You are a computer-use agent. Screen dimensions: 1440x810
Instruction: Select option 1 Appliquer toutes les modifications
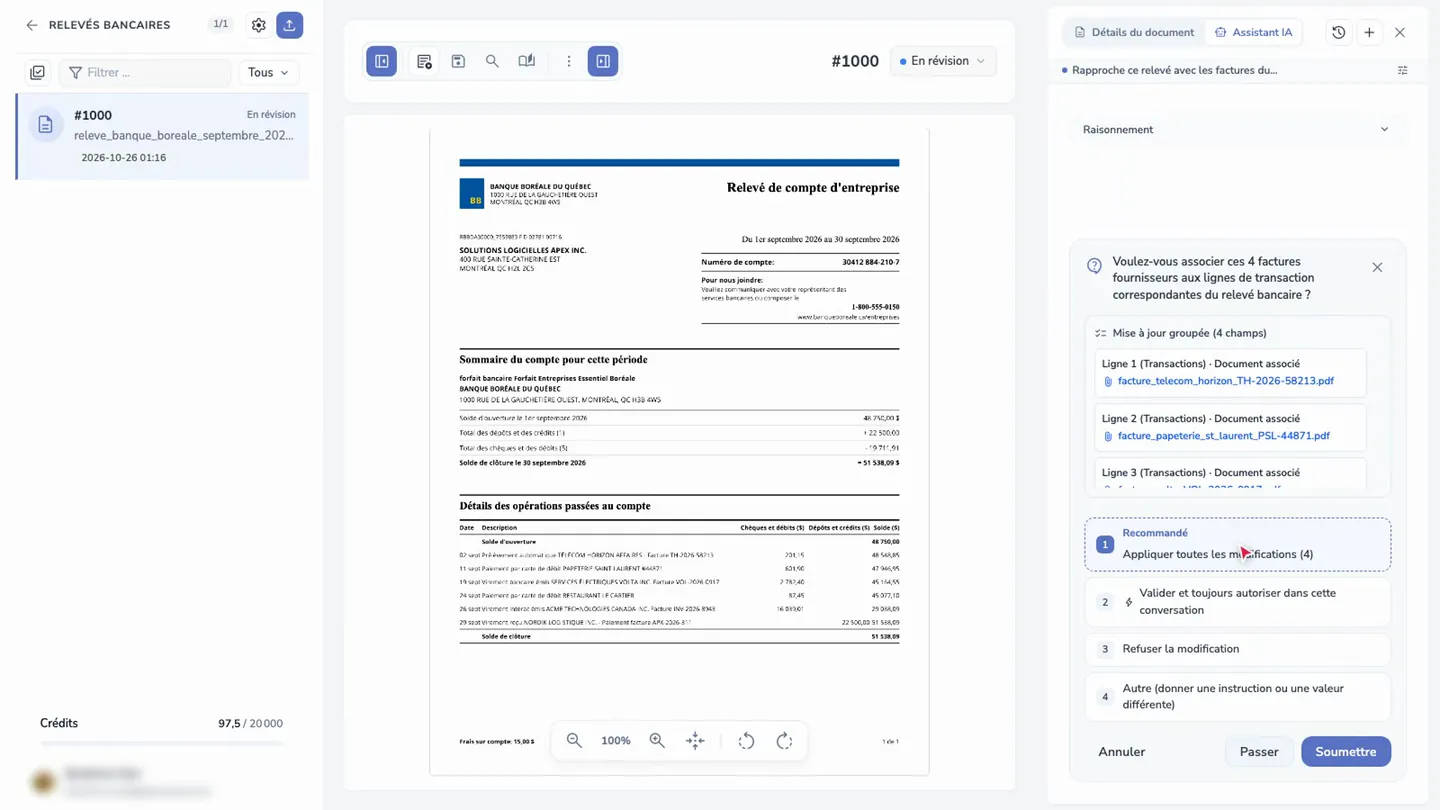coord(1237,545)
